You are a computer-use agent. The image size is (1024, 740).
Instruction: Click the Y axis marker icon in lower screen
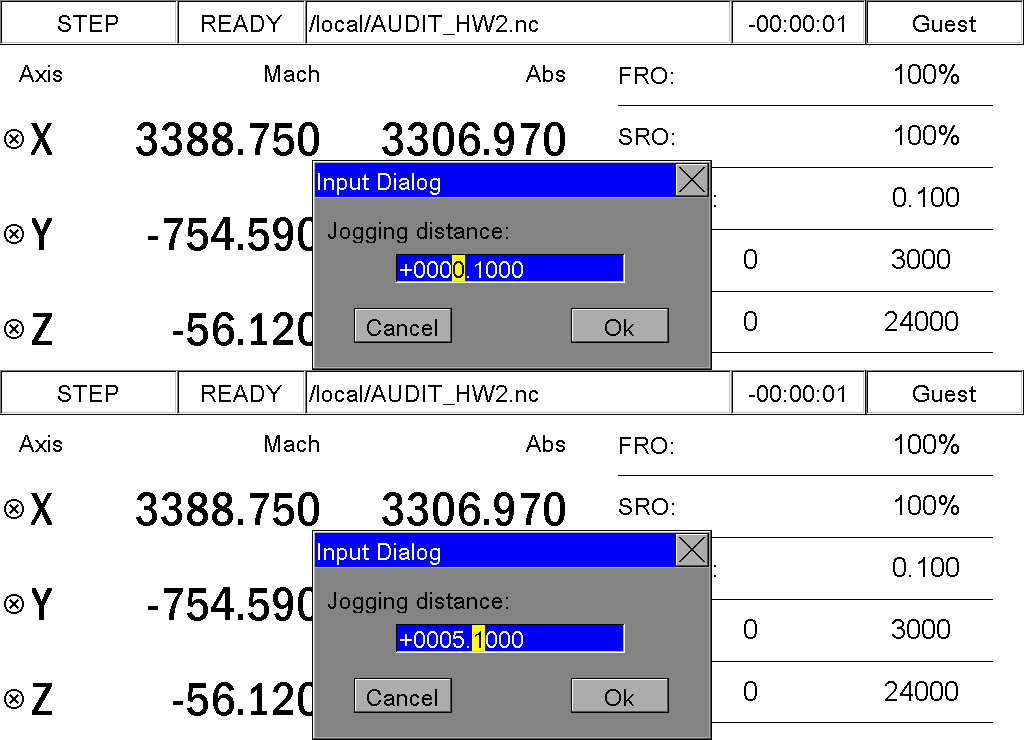14,603
